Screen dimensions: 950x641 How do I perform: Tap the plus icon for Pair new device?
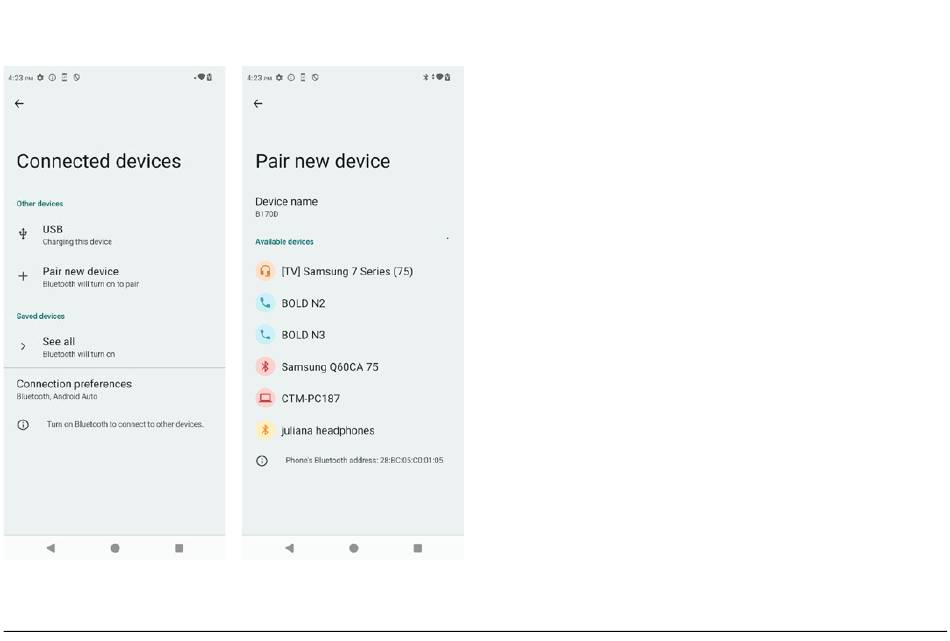[x=23, y=276]
